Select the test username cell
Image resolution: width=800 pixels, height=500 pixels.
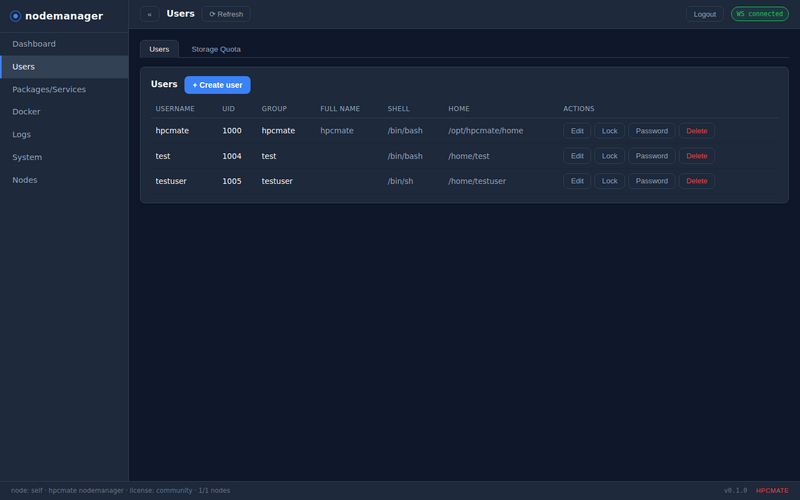pos(163,156)
